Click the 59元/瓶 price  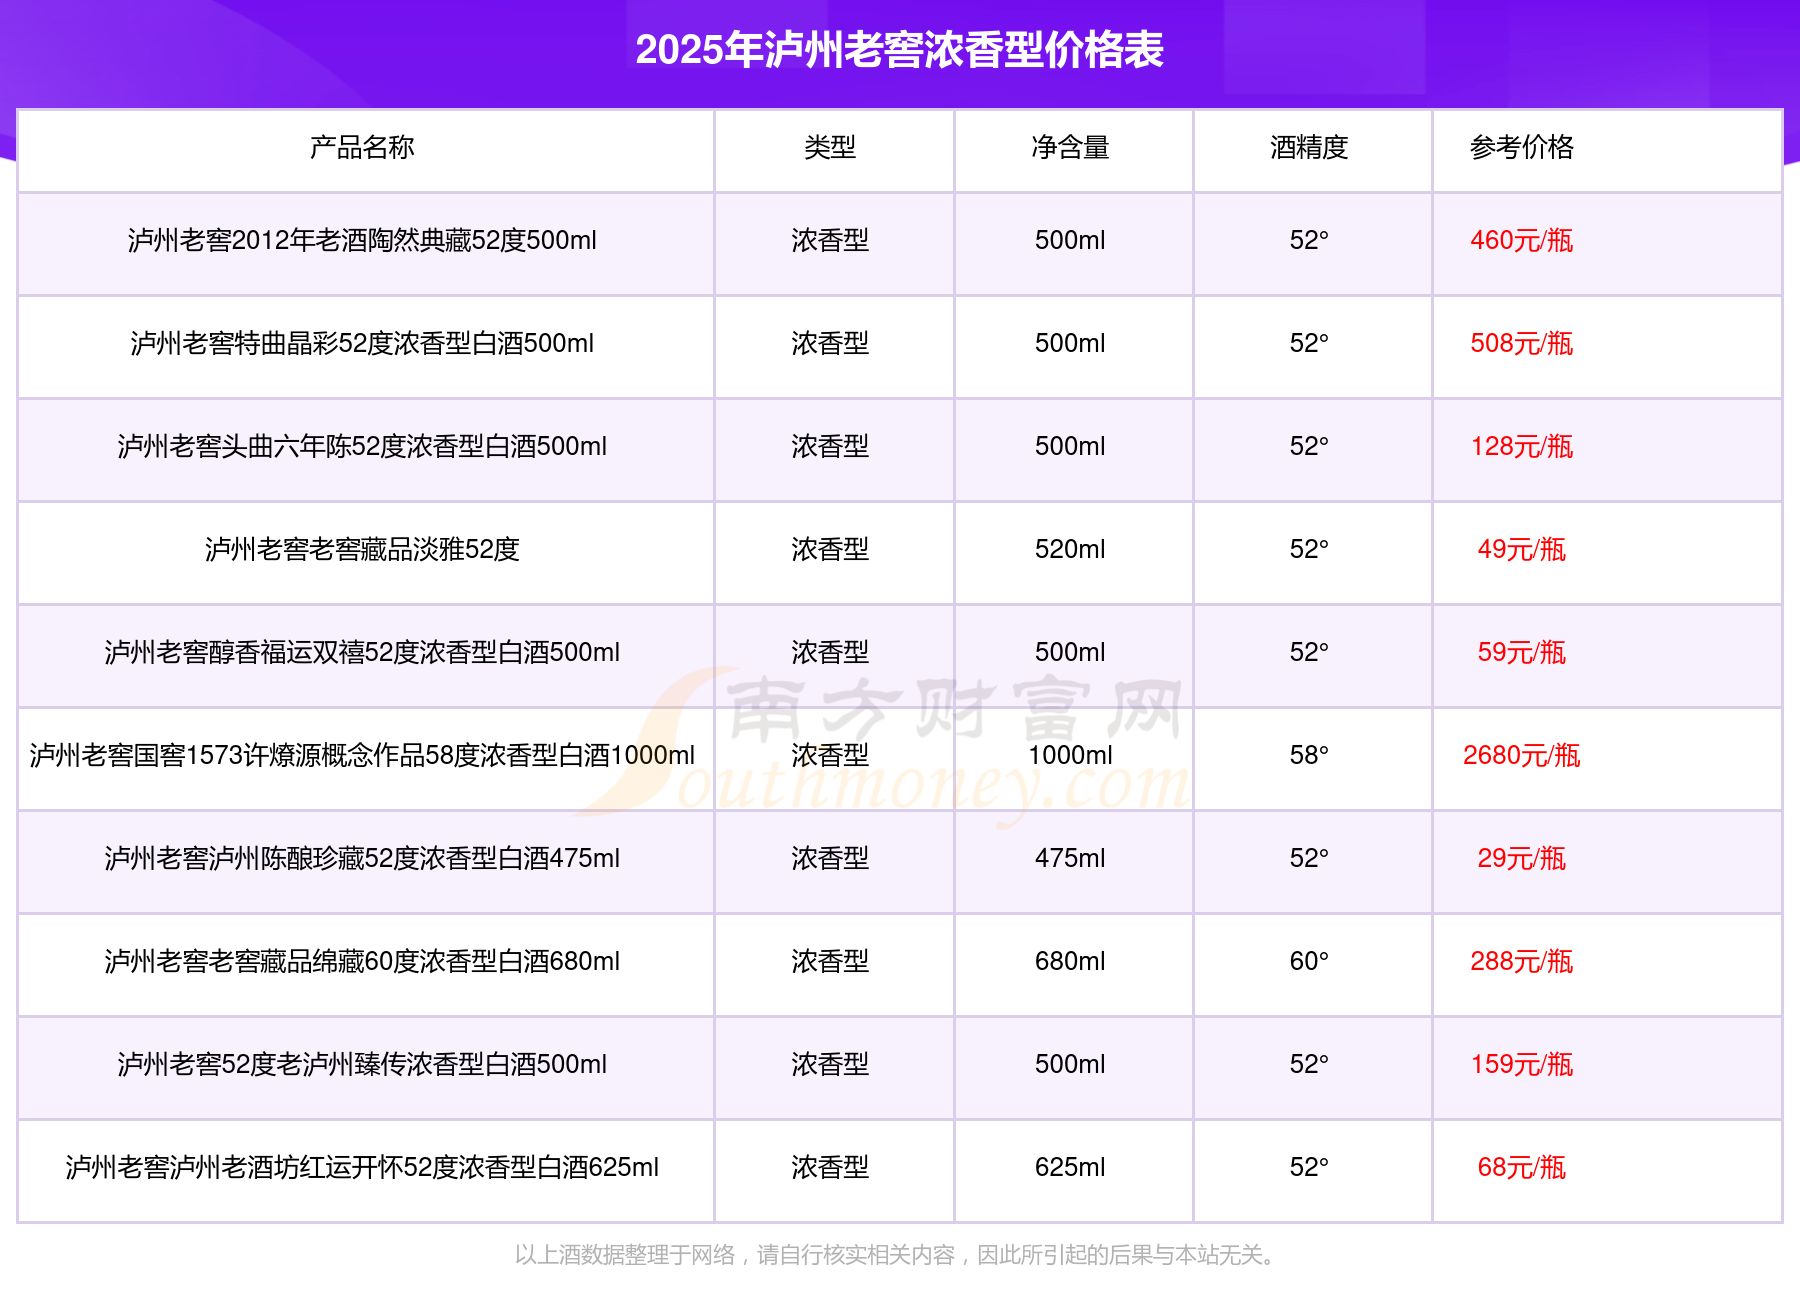(x=1521, y=653)
